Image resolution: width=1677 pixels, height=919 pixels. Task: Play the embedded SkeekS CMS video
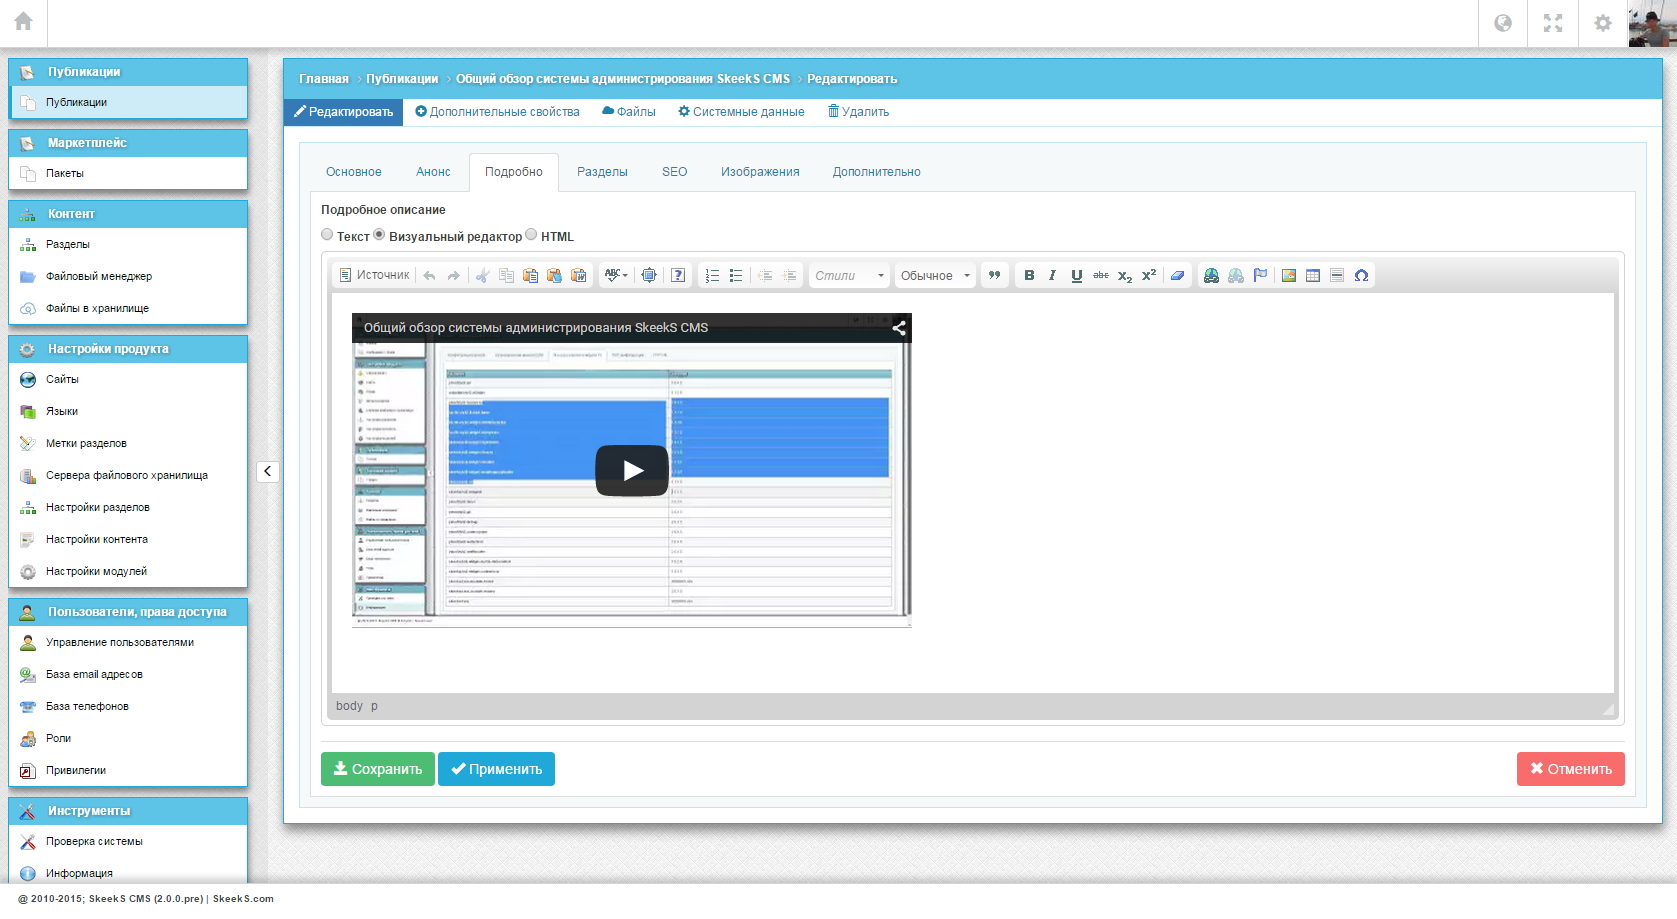(x=632, y=470)
